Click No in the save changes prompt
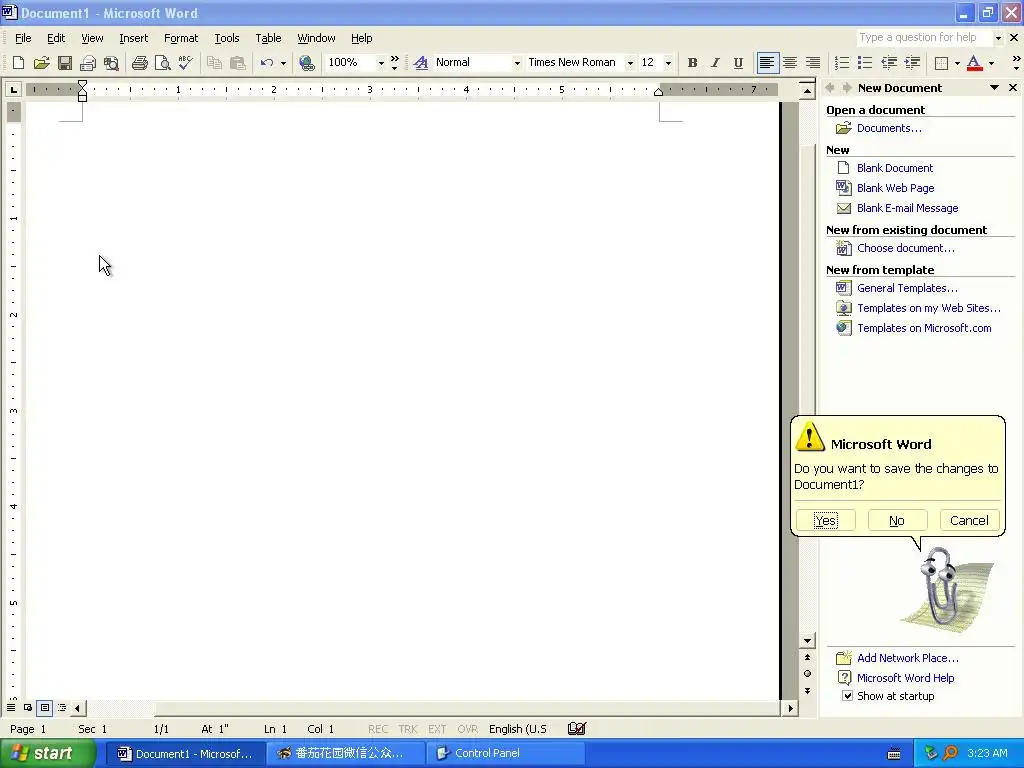This screenshot has width=1024, height=768. 897,520
